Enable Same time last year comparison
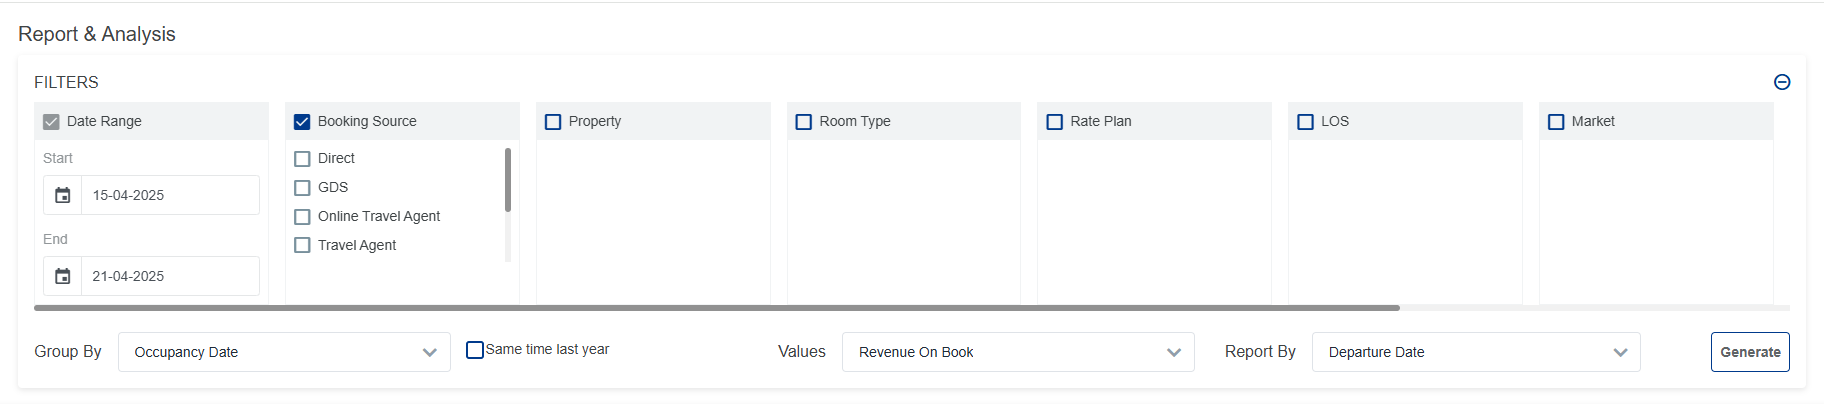 tap(475, 350)
